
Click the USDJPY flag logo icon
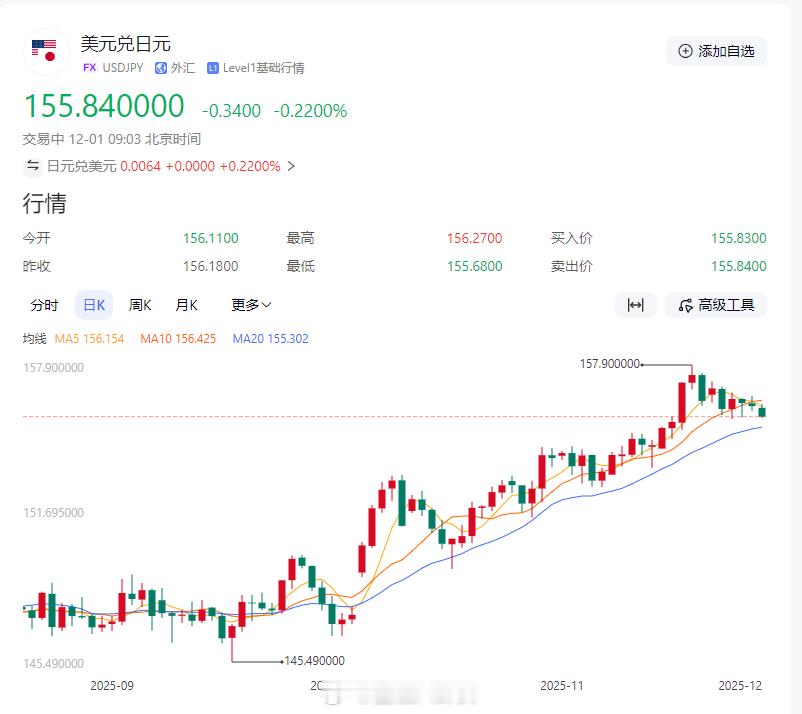pyautogui.click(x=46, y=52)
